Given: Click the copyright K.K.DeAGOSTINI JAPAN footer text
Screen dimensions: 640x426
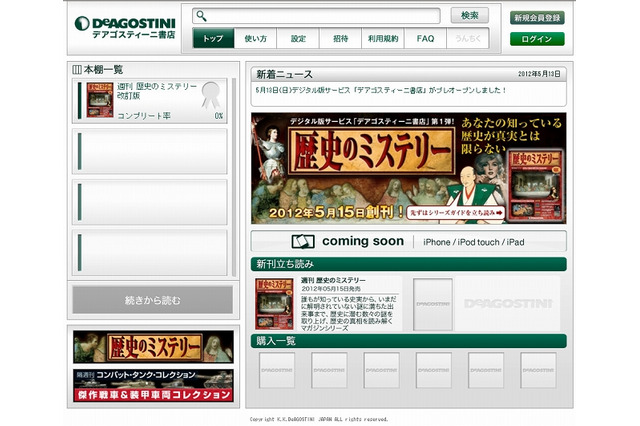Looking at the screenshot, I should (319, 419).
